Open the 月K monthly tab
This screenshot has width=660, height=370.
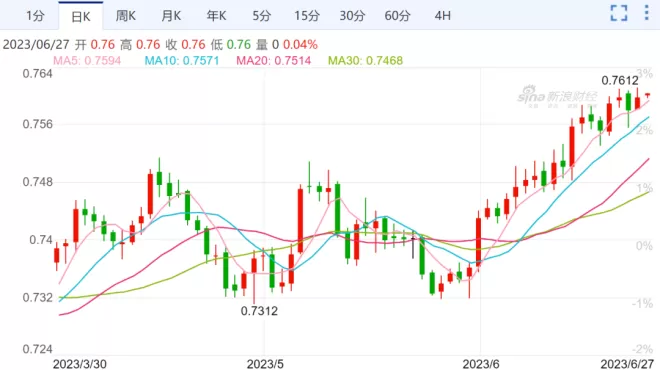tap(171, 16)
